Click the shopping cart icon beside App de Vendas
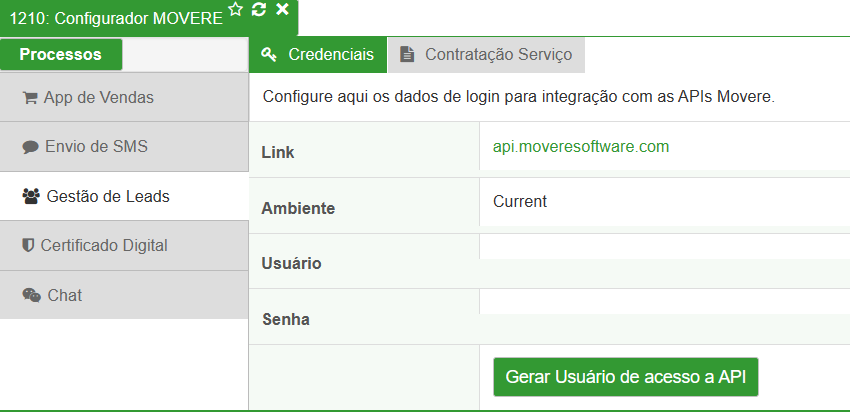850x416 pixels. (30, 98)
